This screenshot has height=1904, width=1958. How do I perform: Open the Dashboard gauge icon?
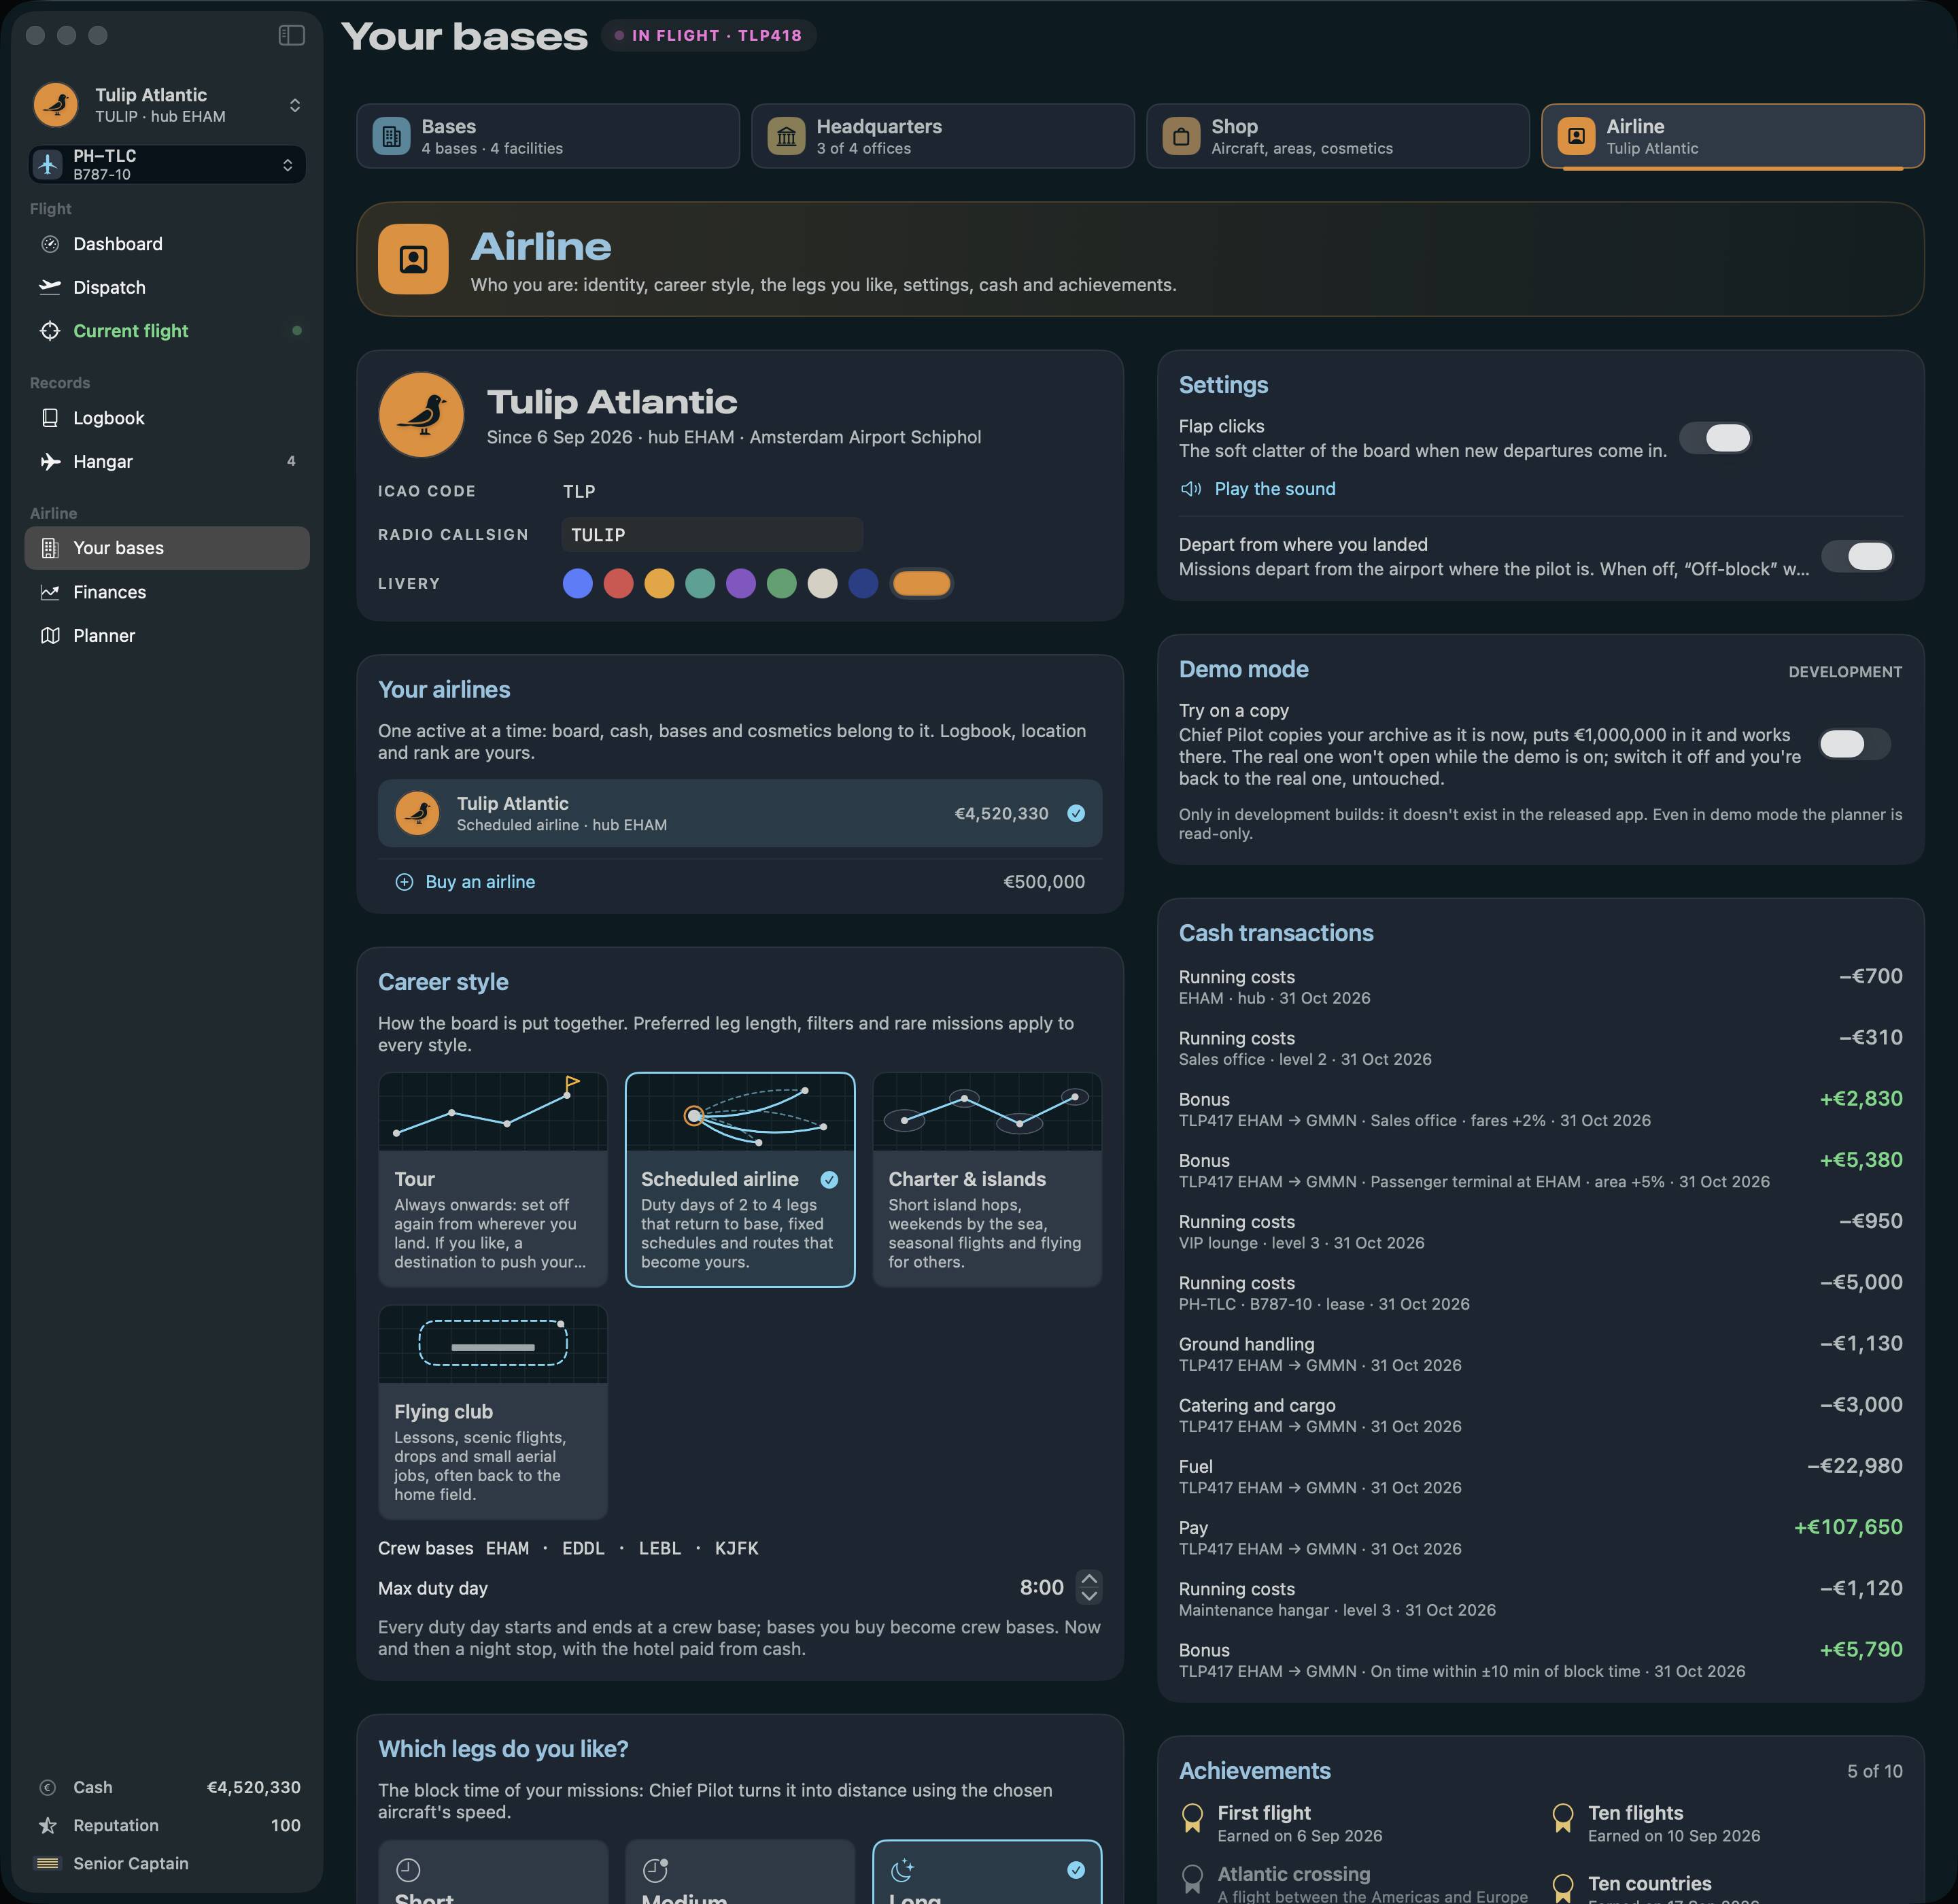point(50,244)
